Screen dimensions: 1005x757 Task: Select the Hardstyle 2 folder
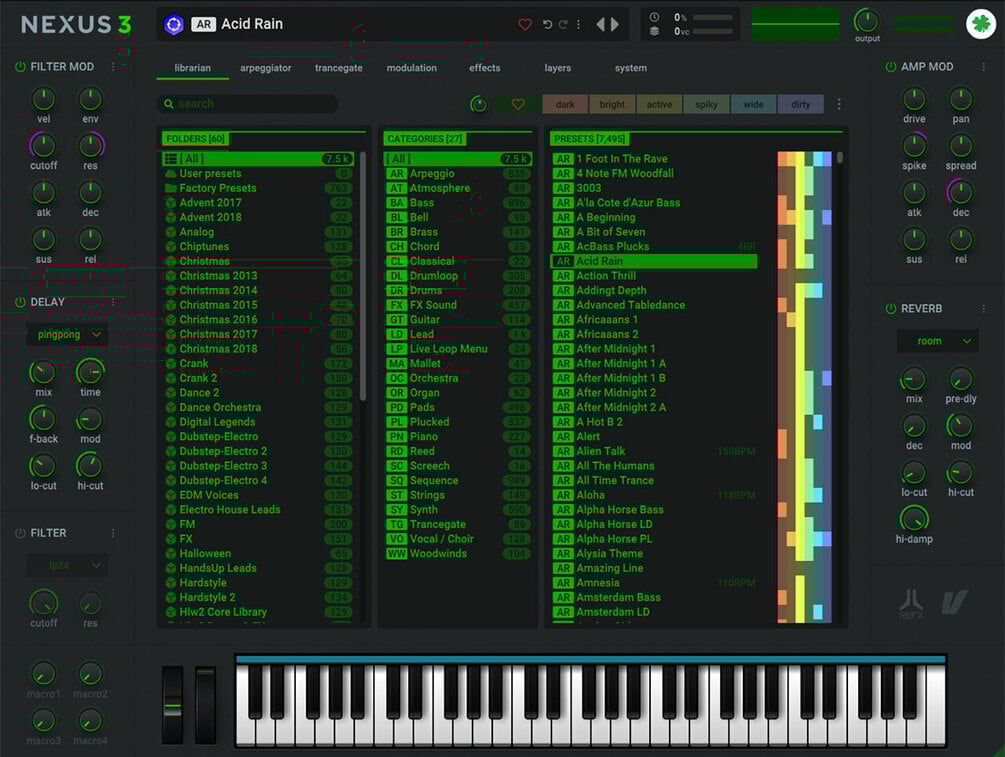click(258, 597)
